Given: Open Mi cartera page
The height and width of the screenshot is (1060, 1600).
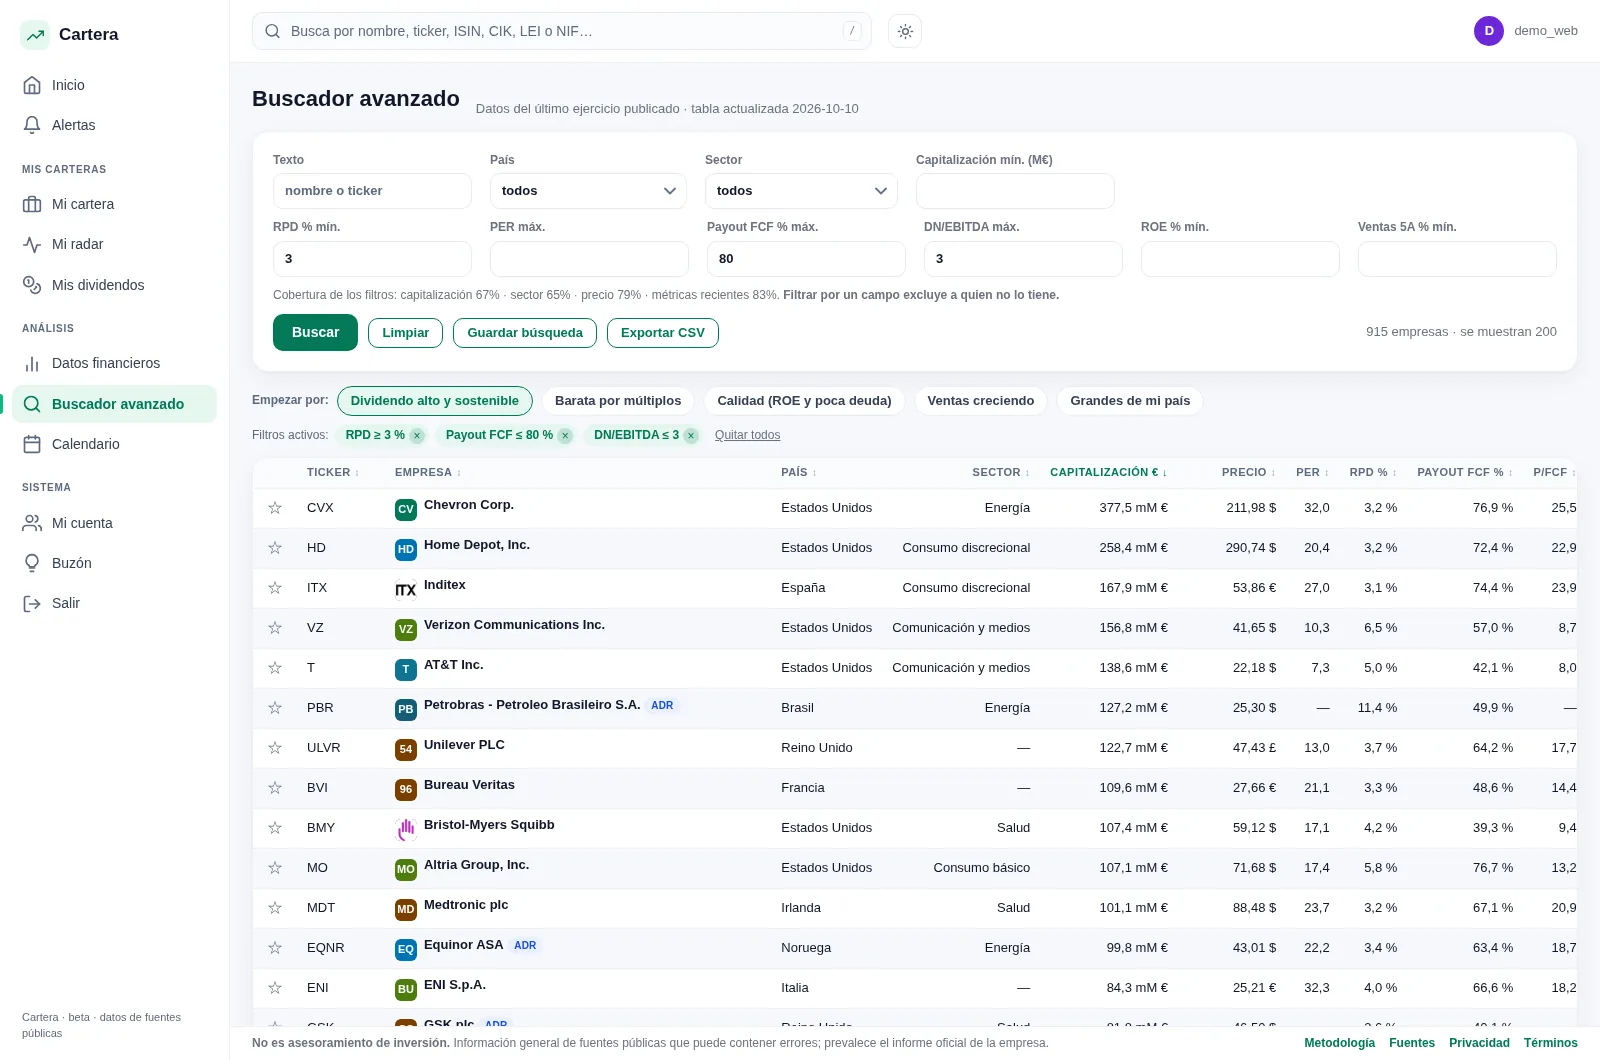Looking at the screenshot, I should (x=114, y=204).
